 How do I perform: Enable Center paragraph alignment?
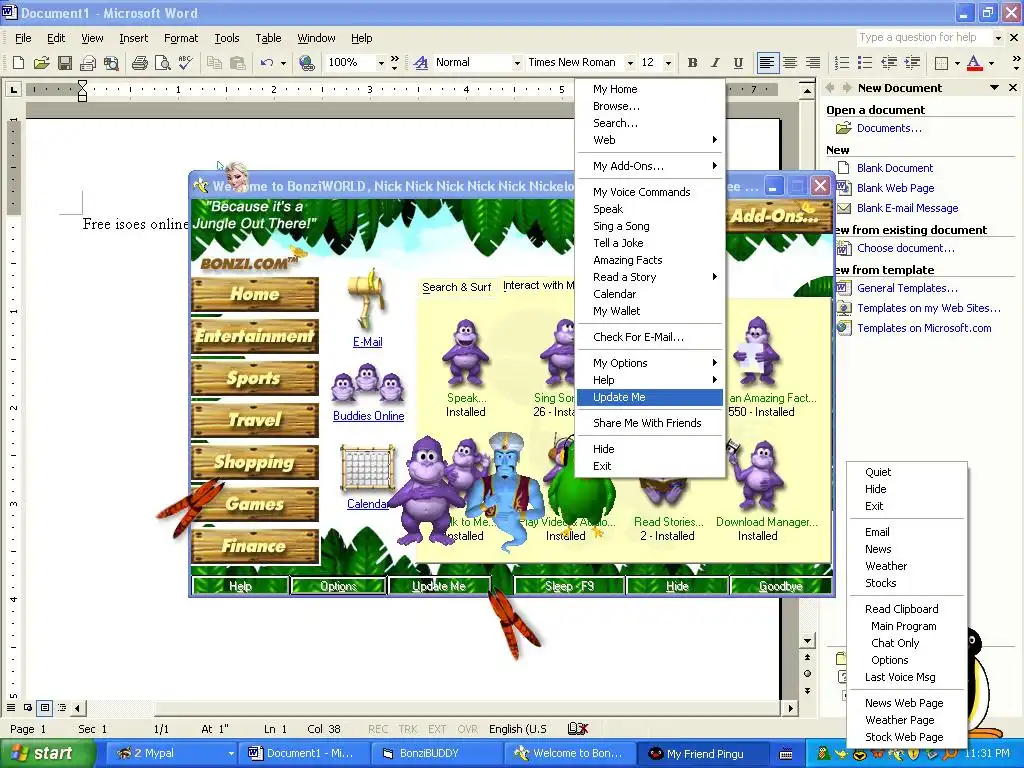coord(790,63)
